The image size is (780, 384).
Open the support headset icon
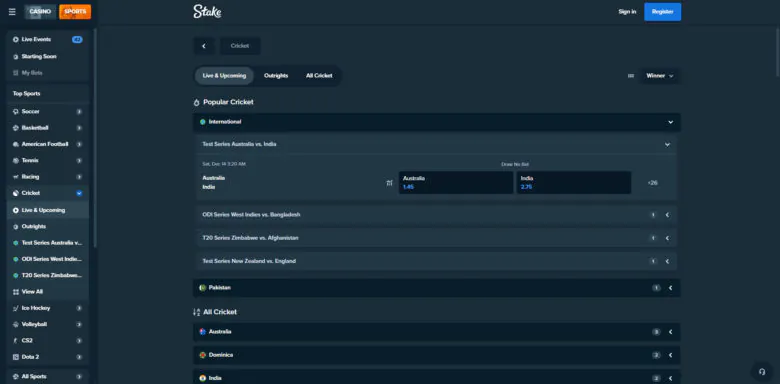(762, 372)
